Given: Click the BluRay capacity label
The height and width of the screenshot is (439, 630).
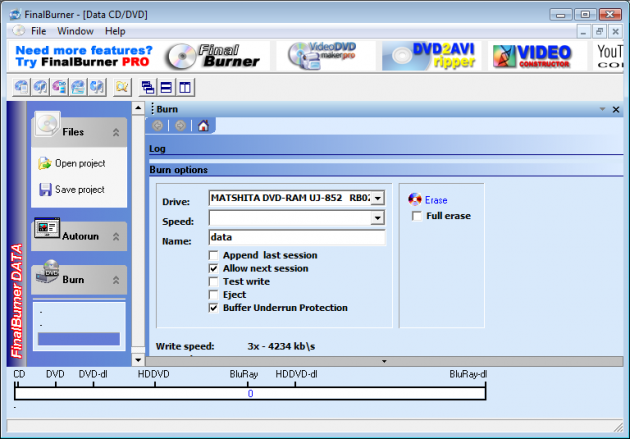Looking at the screenshot, I should tap(244, 374).
